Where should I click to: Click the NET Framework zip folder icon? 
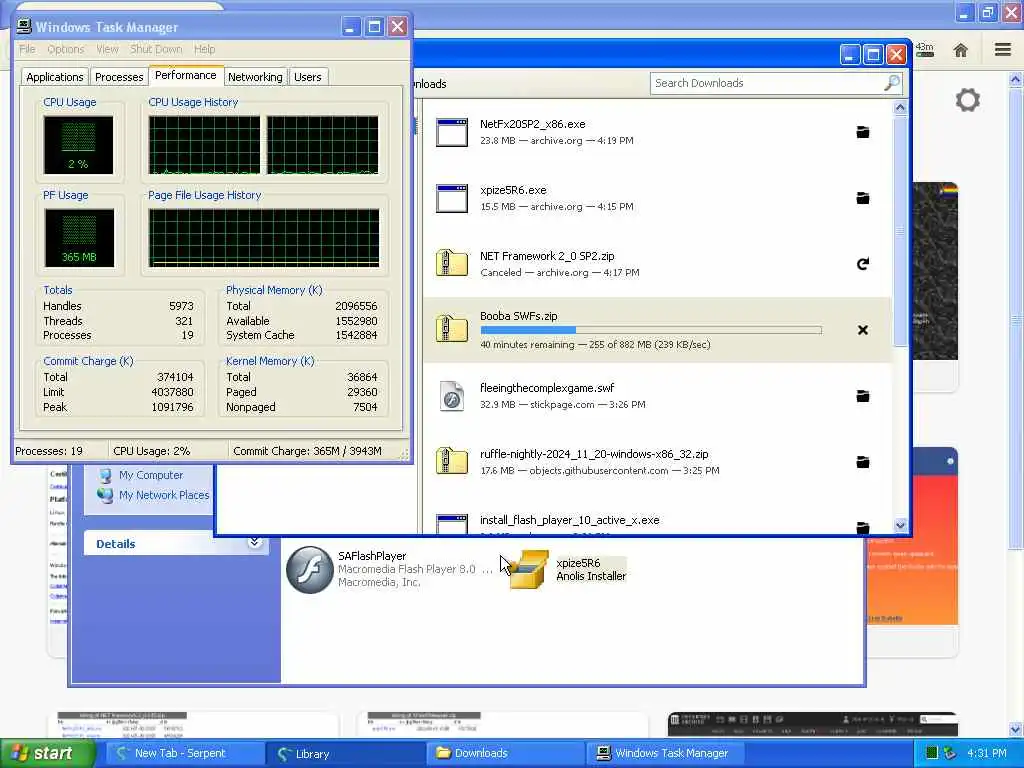(452, 263)
